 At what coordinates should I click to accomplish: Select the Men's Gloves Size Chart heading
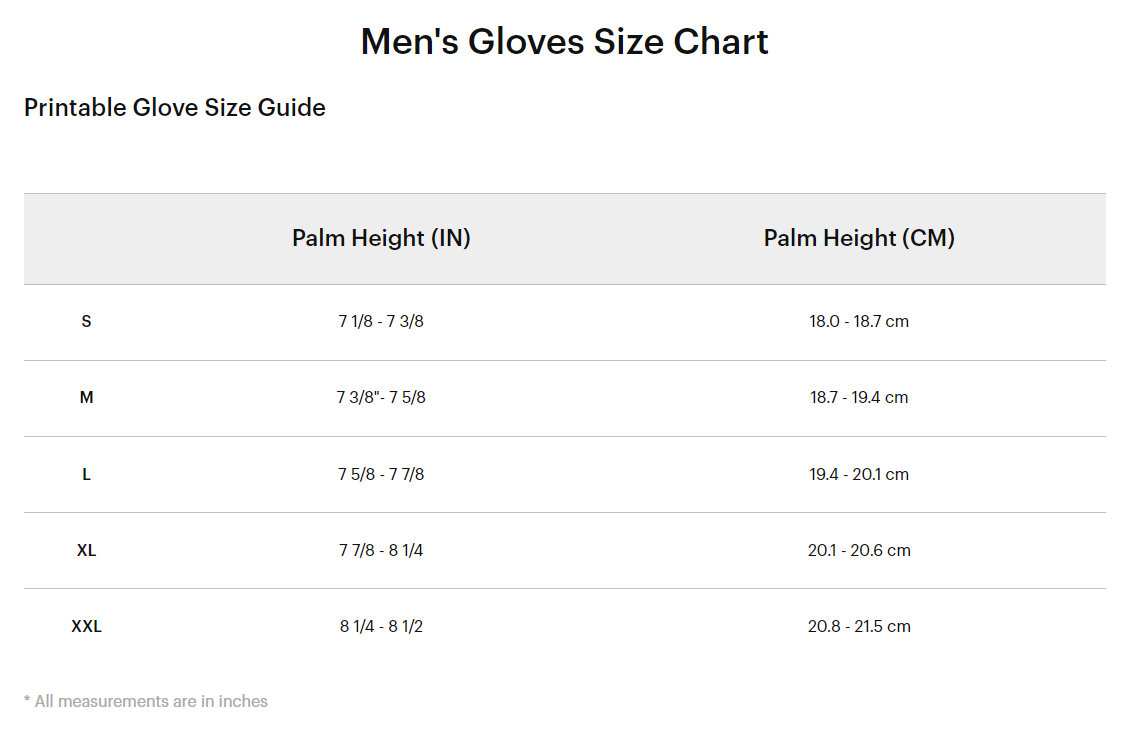tap(565, 42)
